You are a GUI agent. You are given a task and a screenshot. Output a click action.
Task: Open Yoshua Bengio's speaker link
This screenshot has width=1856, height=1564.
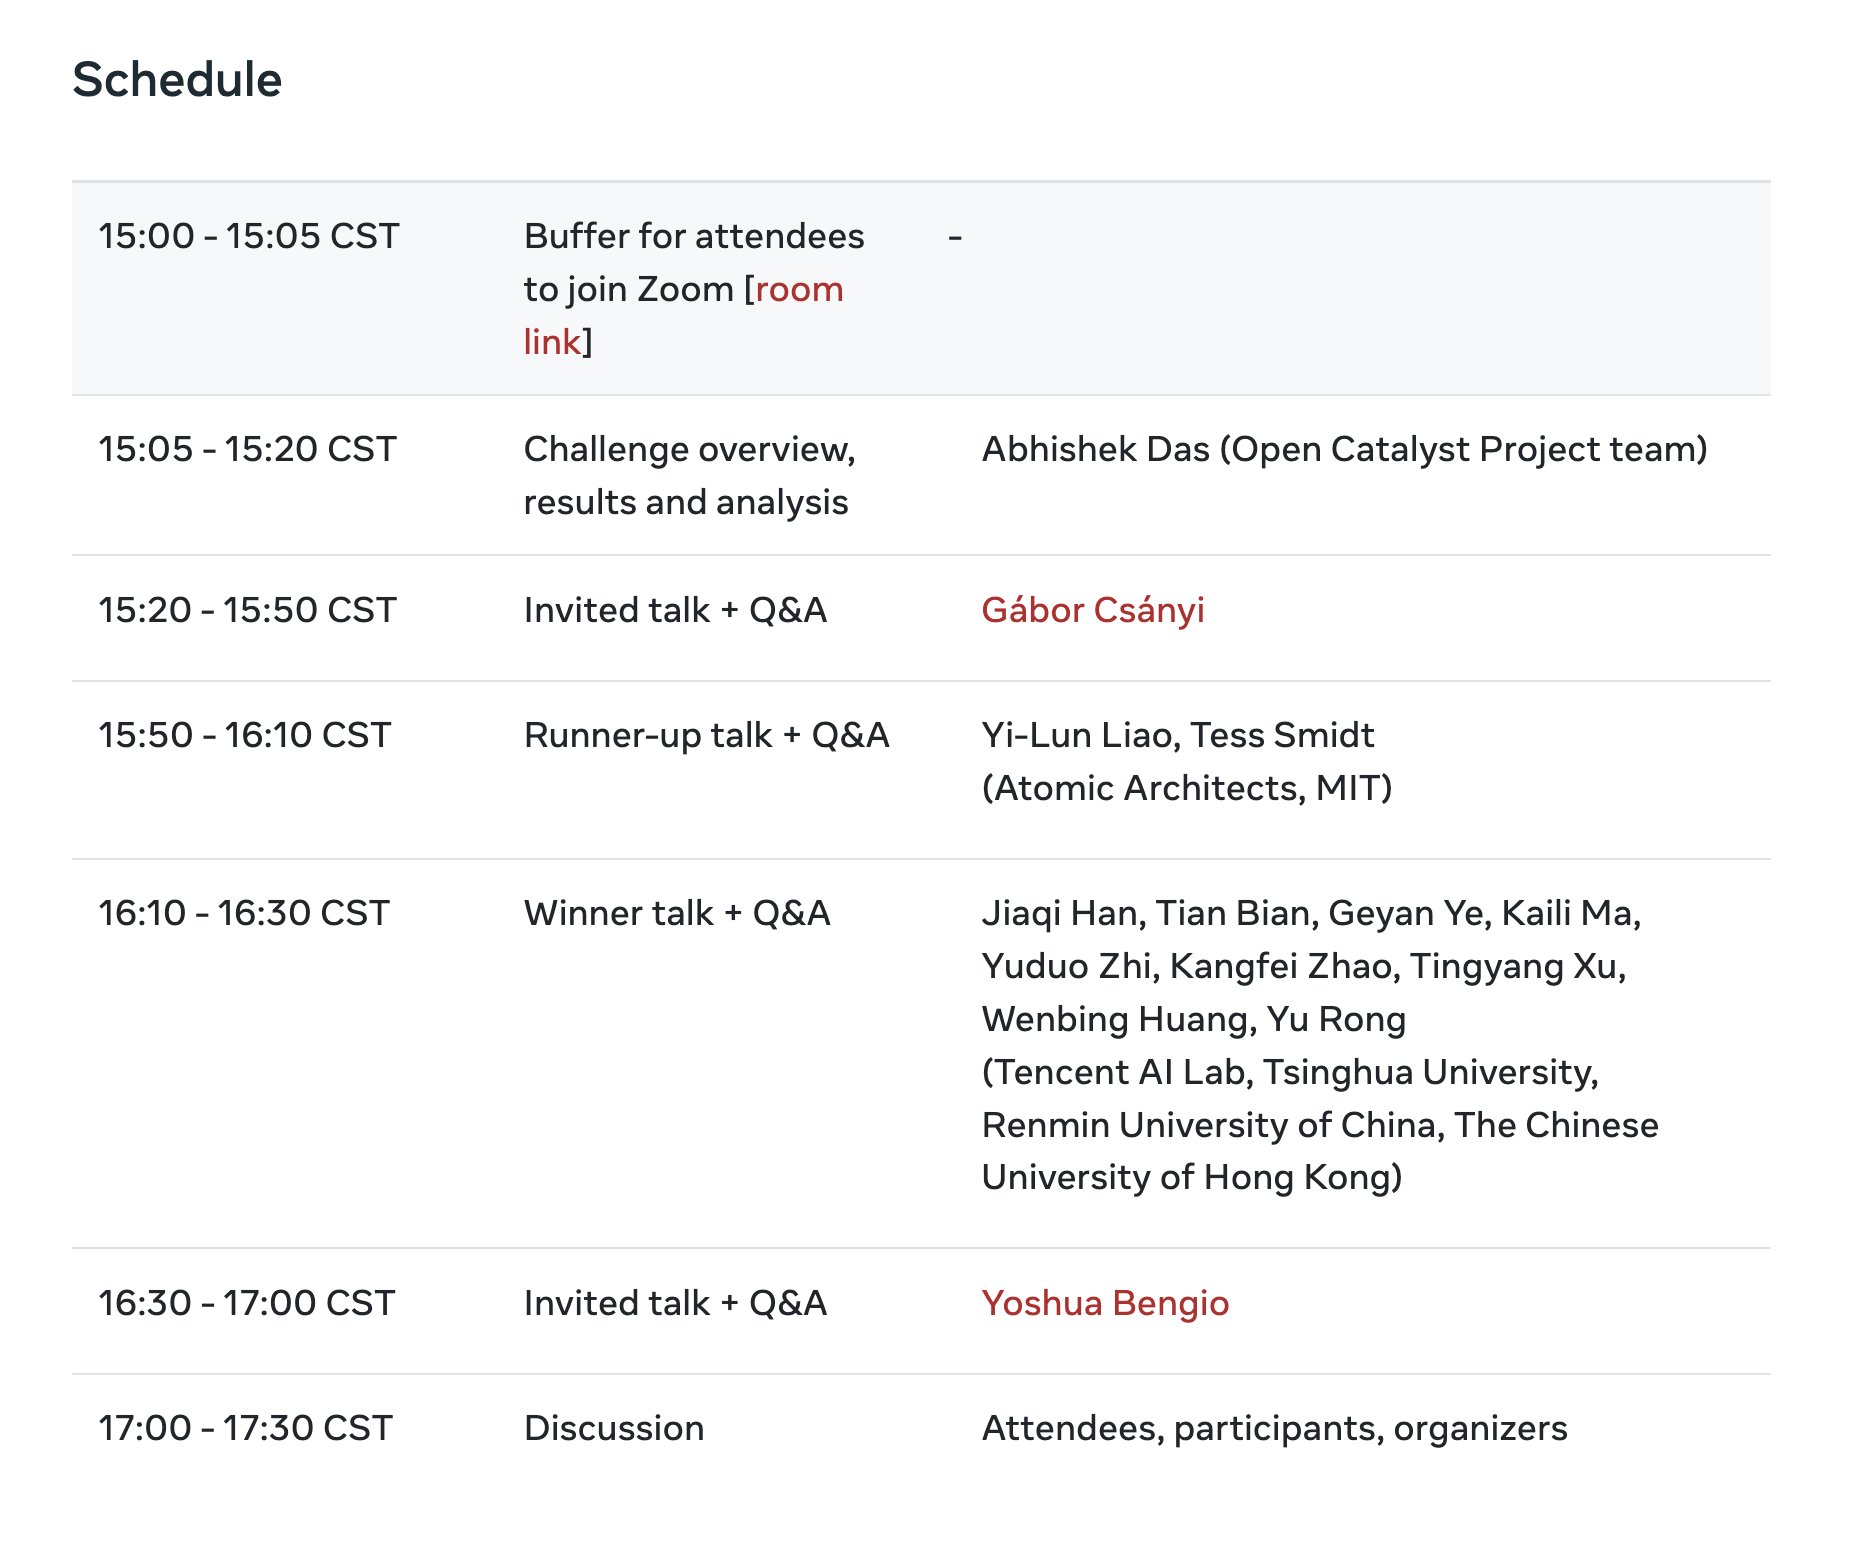1105,1303
